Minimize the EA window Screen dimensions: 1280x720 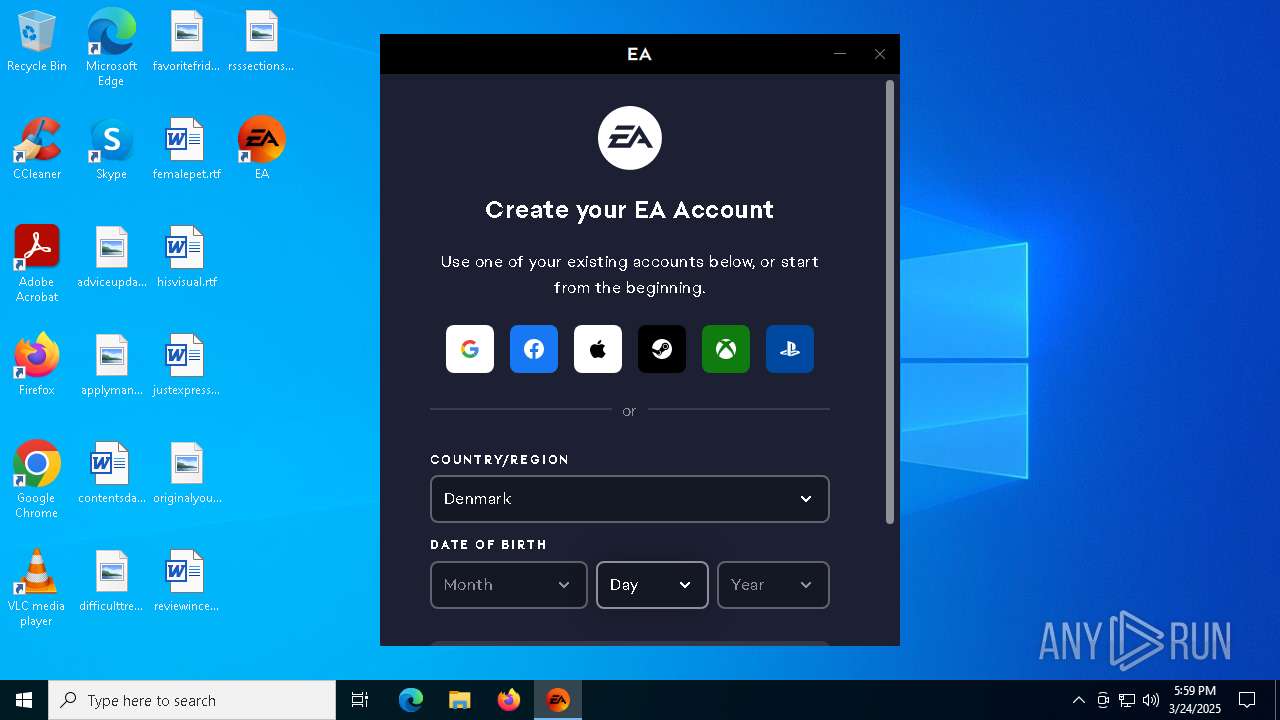coord(840,54)
